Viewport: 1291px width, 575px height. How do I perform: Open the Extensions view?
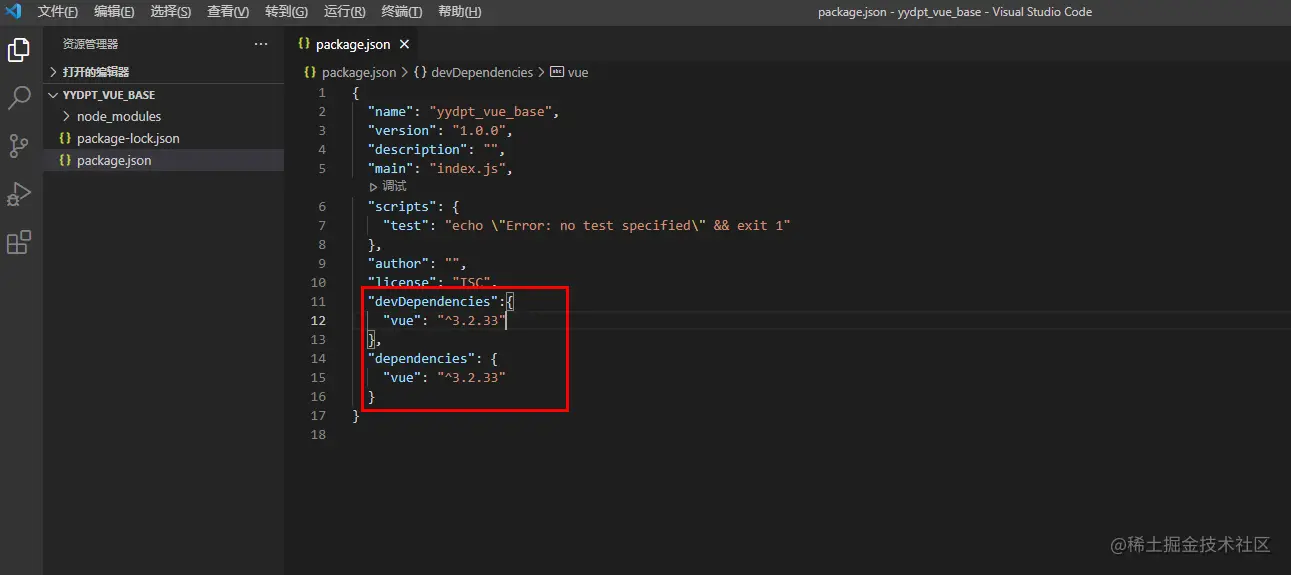(19, 242)
